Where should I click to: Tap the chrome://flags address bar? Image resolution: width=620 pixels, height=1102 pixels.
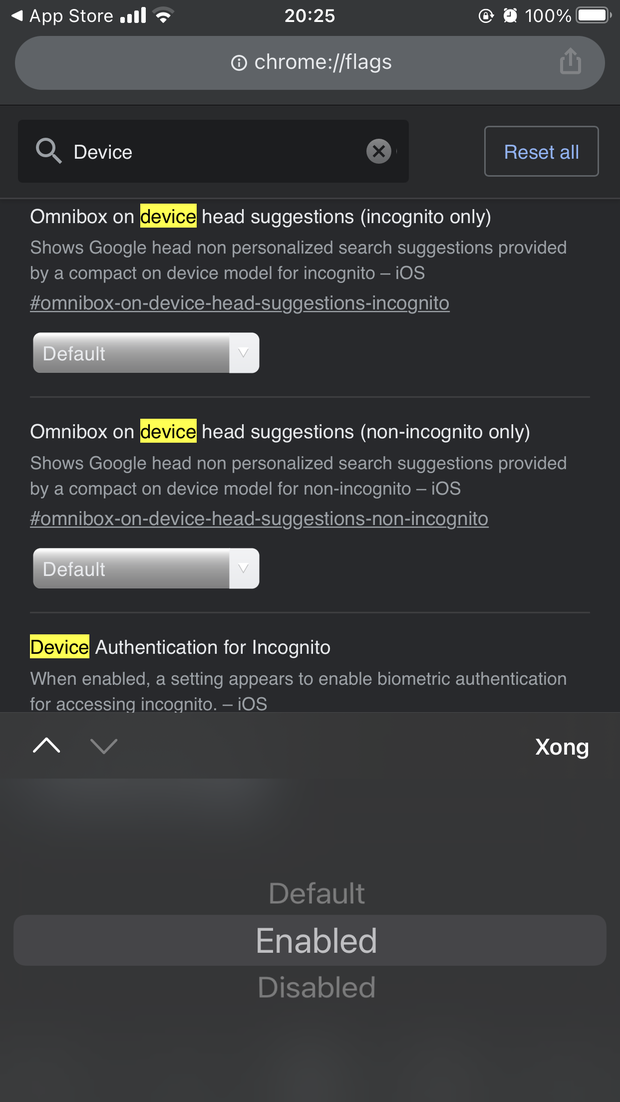point(310,63)
